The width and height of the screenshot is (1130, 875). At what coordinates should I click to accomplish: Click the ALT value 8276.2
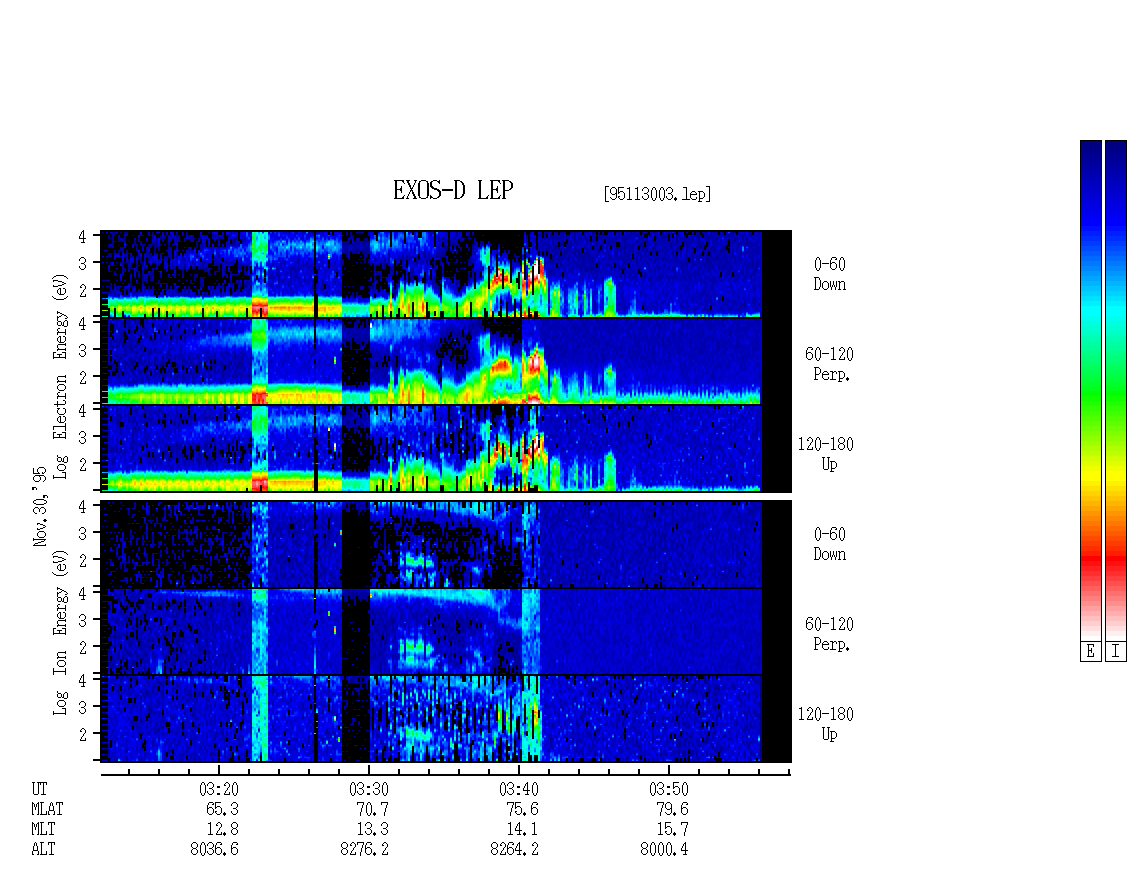pos(365,849)
